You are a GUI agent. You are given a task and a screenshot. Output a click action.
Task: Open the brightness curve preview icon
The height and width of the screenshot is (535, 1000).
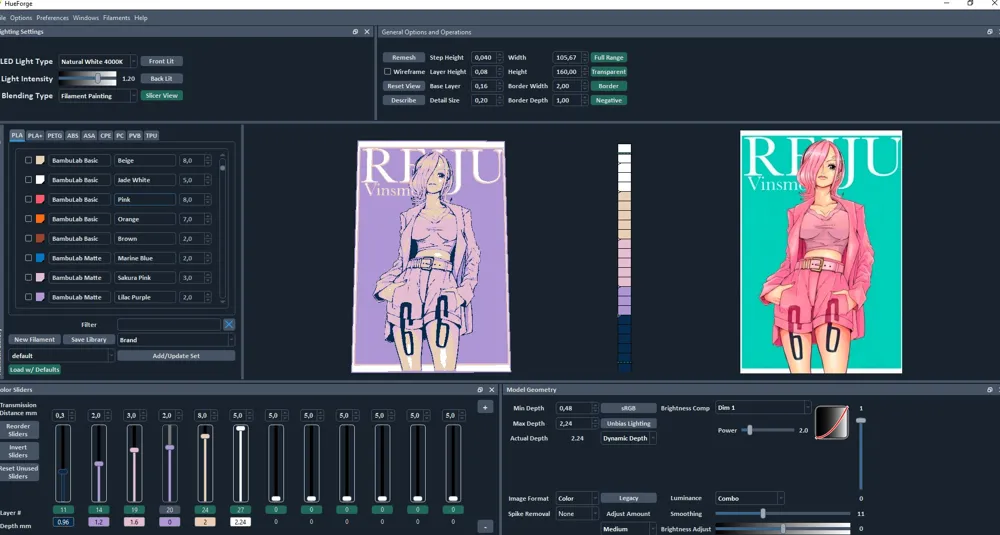[832, 422]
